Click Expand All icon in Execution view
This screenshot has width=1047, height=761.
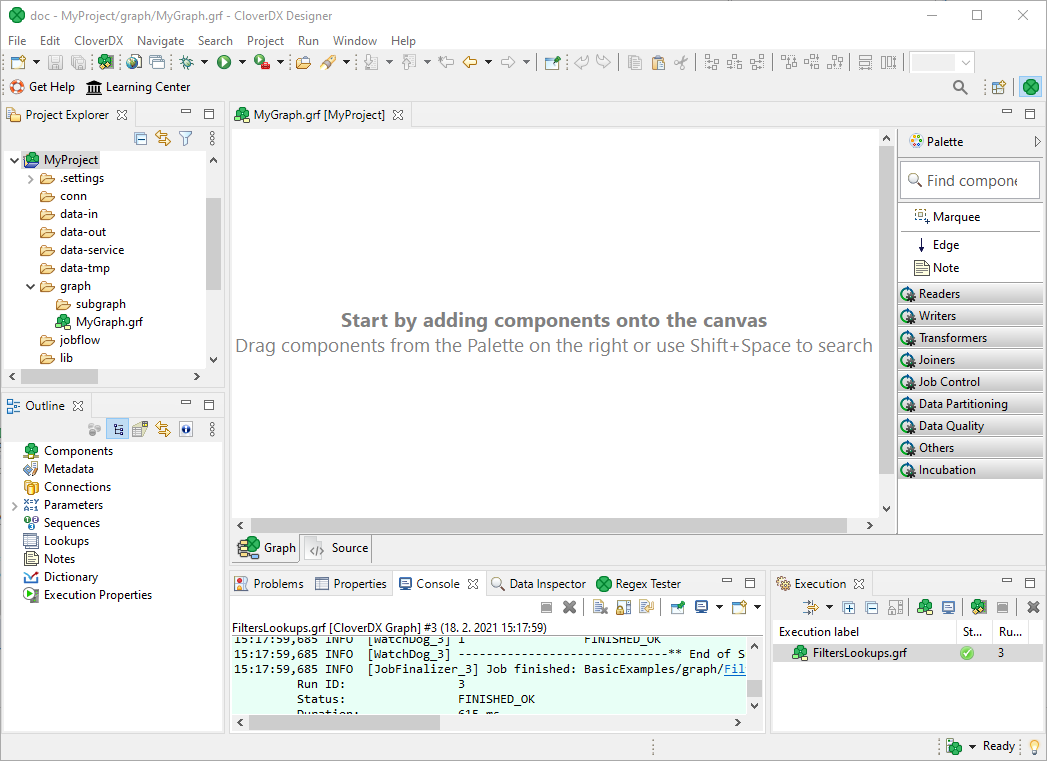tap(849, 607)
